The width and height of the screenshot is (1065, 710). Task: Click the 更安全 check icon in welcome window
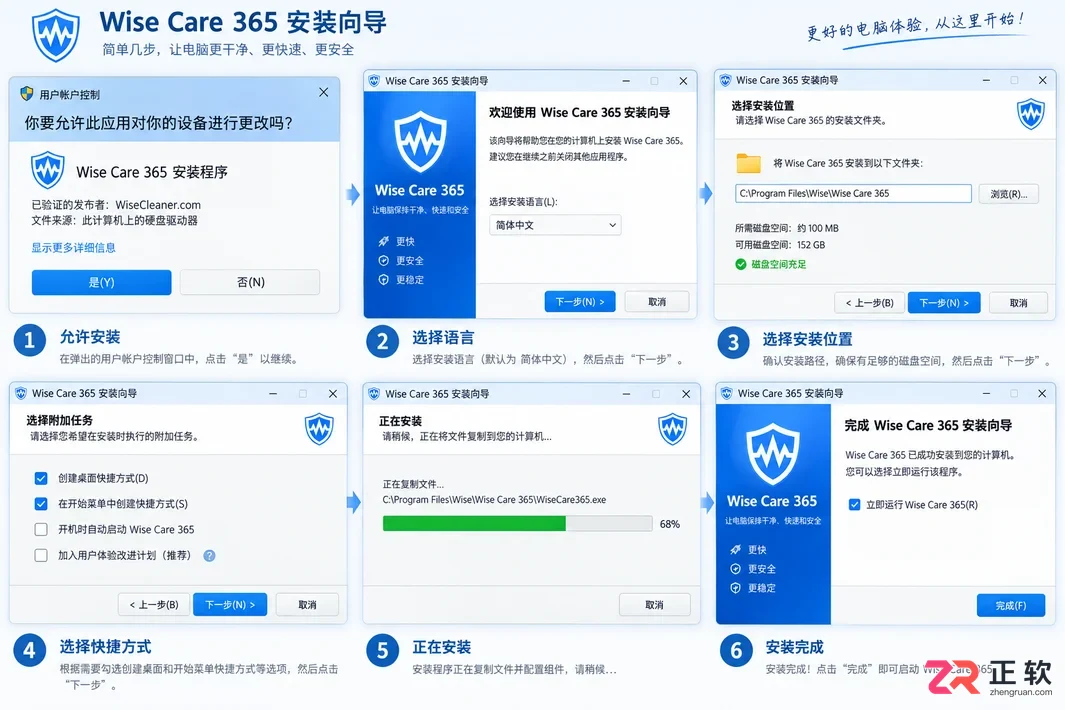384,260
